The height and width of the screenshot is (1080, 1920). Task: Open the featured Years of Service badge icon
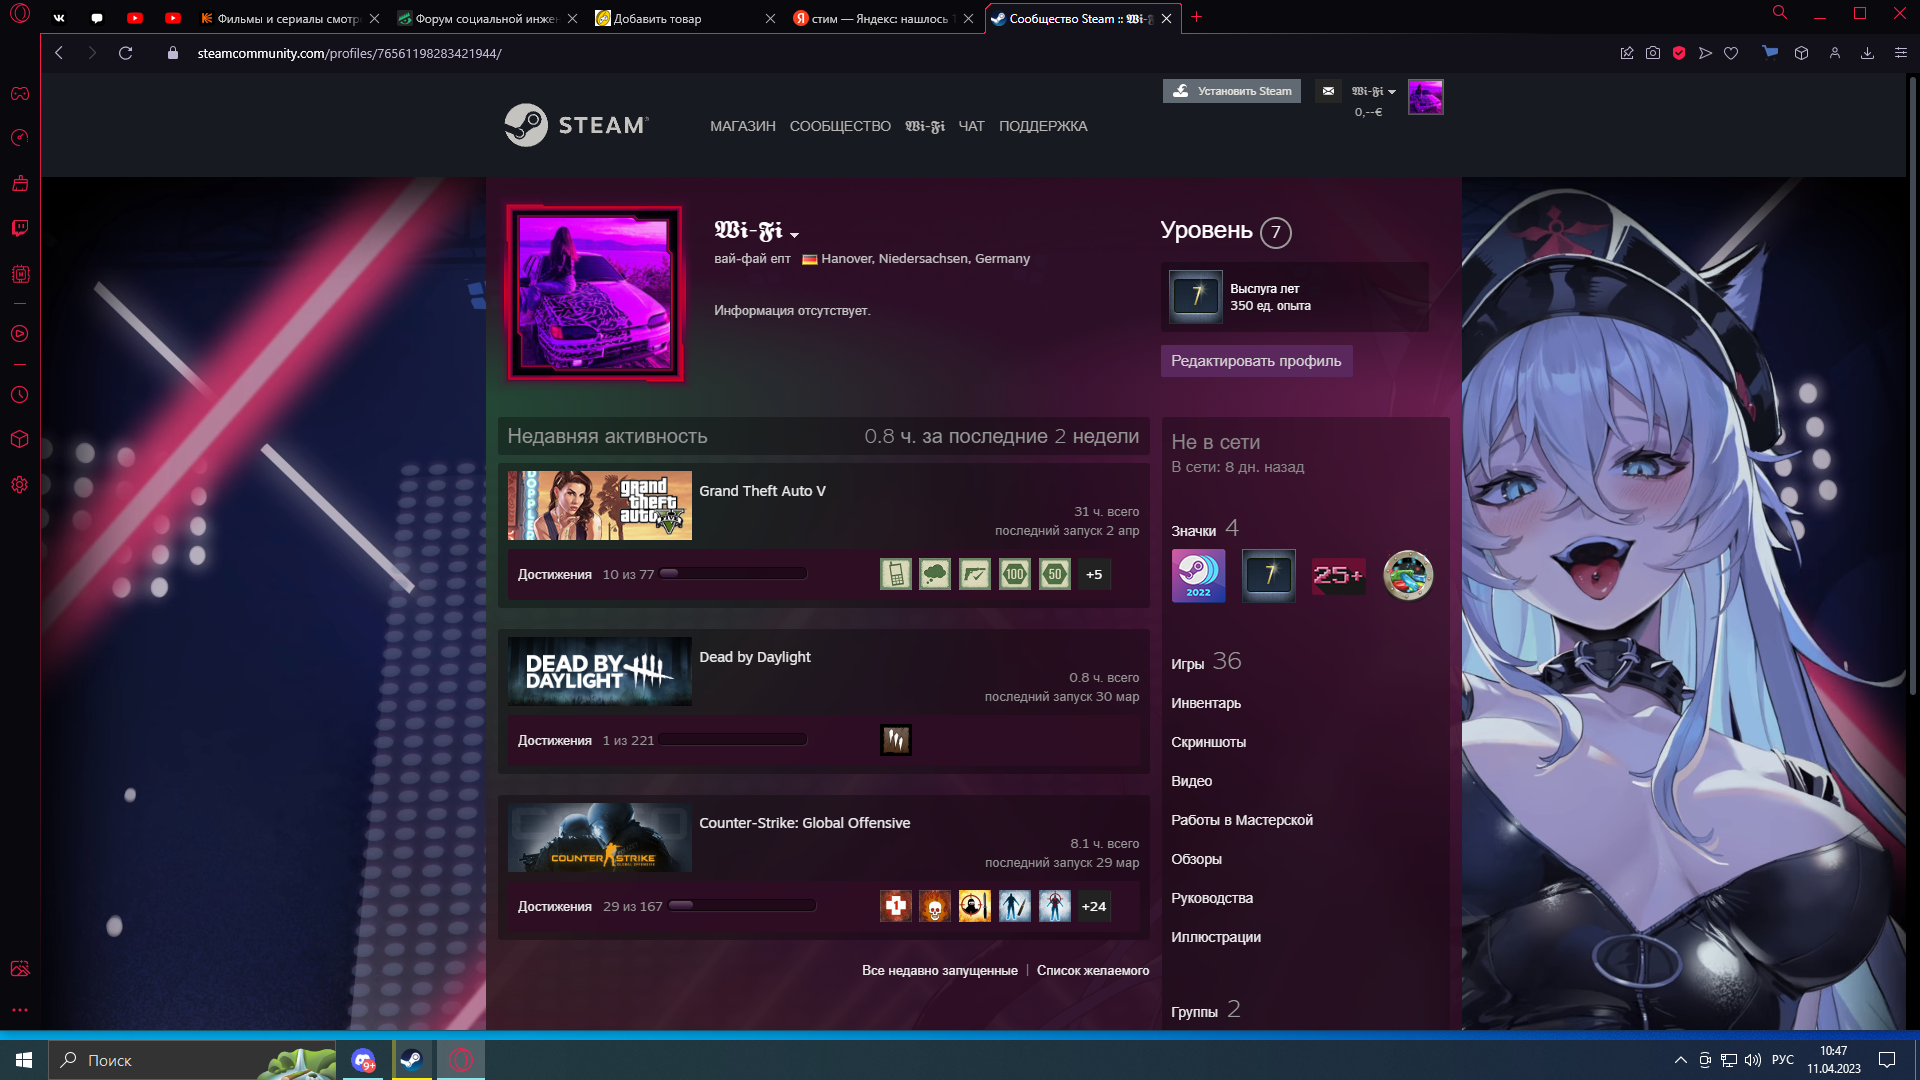click(x=1196, y=296)
